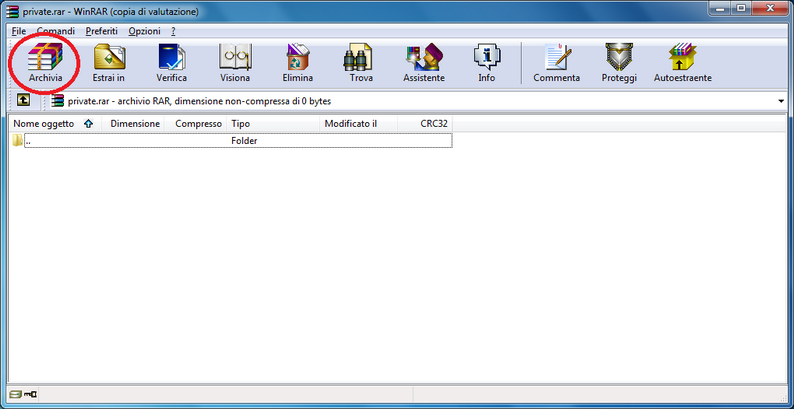Image resolution: width=794 pixels, height=409 pixels.
Task: Open the File menu
Action: coord(19,31)
